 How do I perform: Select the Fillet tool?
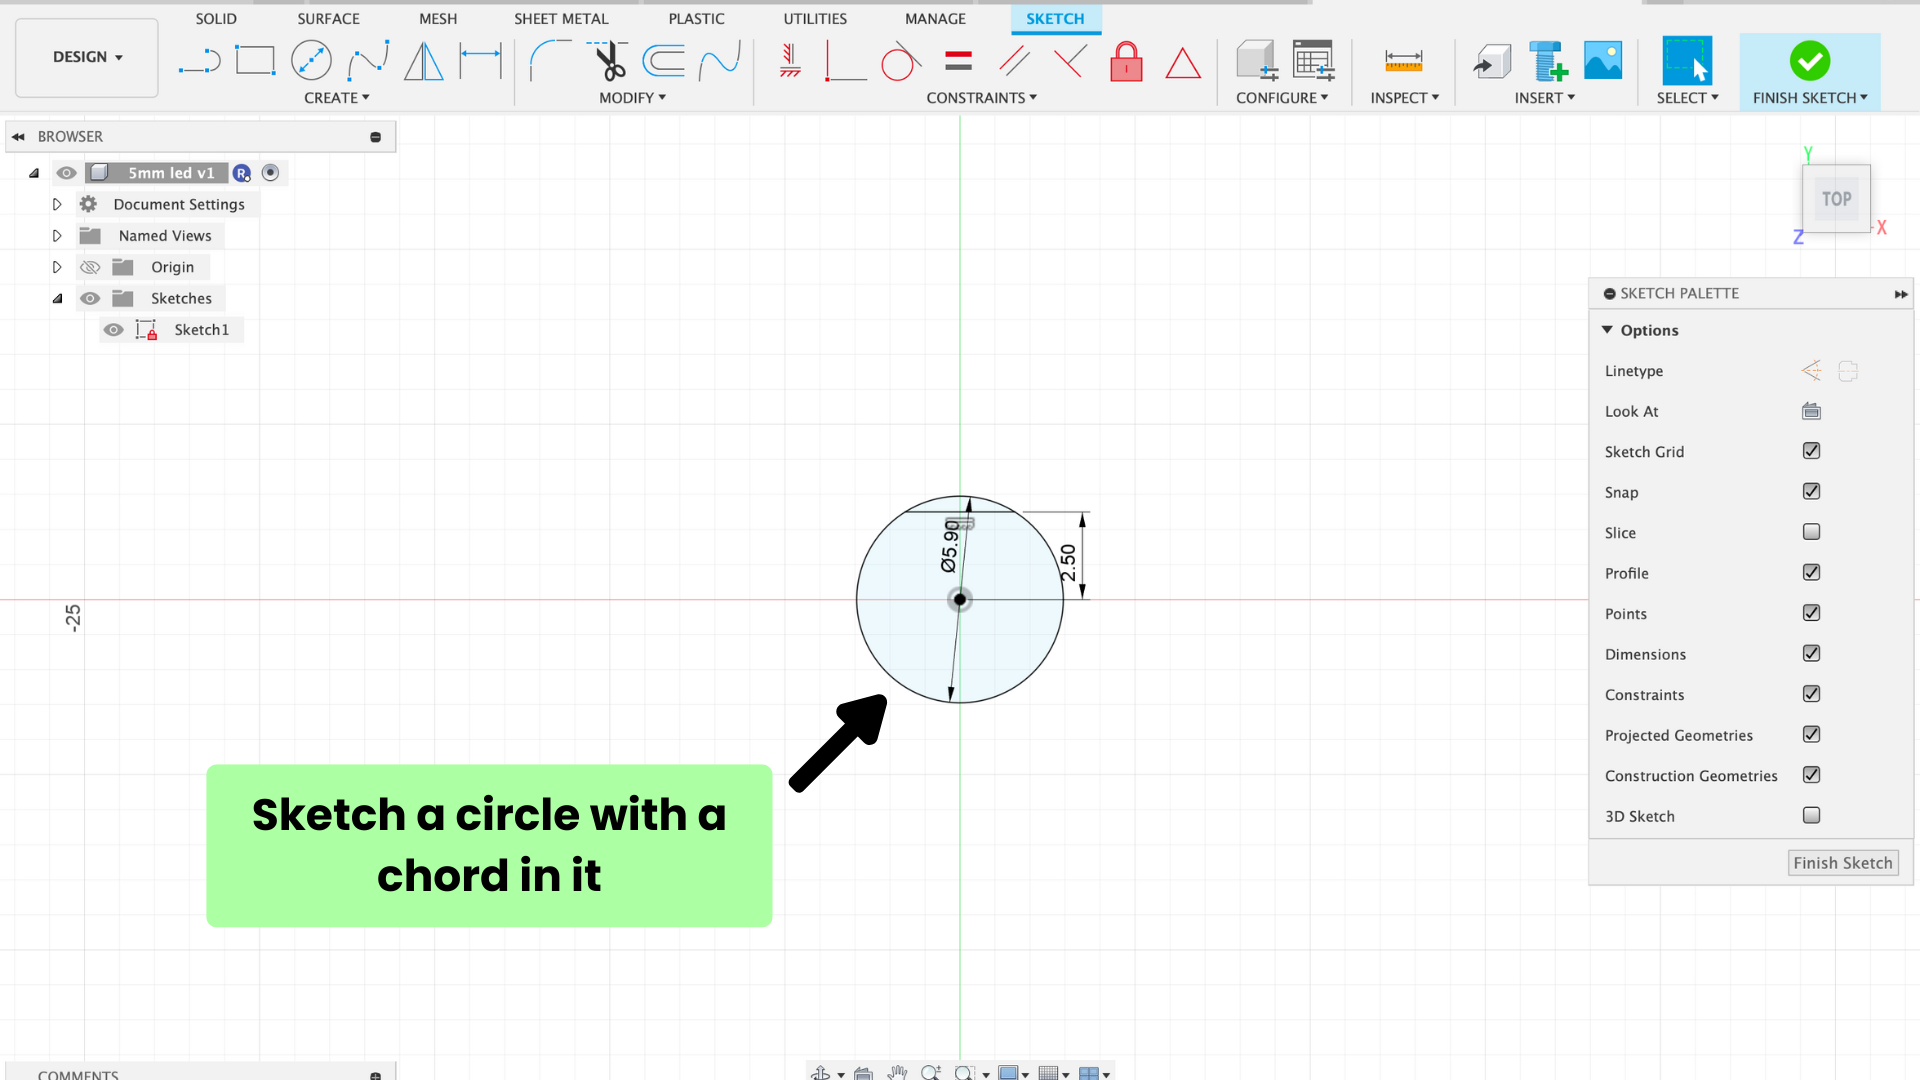pos(550,61)
